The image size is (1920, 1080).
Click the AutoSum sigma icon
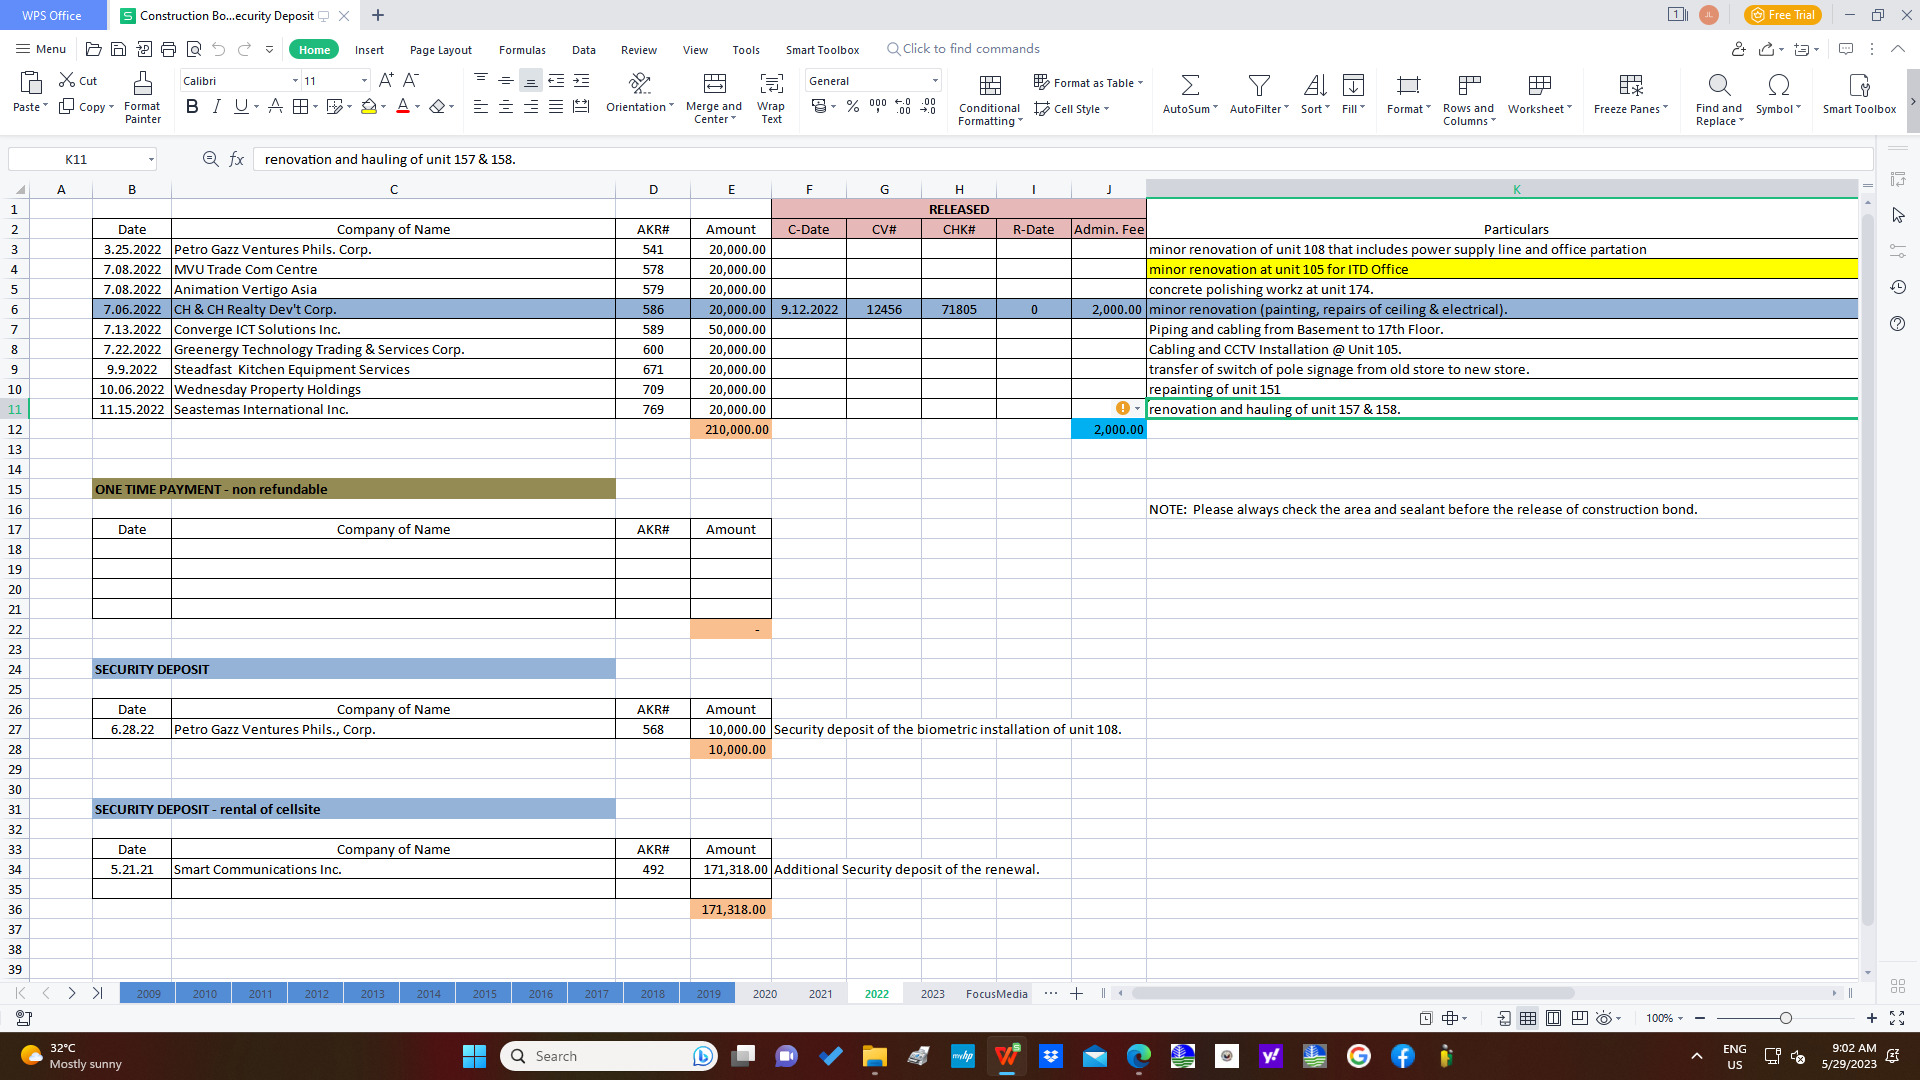coord(1190,85)
